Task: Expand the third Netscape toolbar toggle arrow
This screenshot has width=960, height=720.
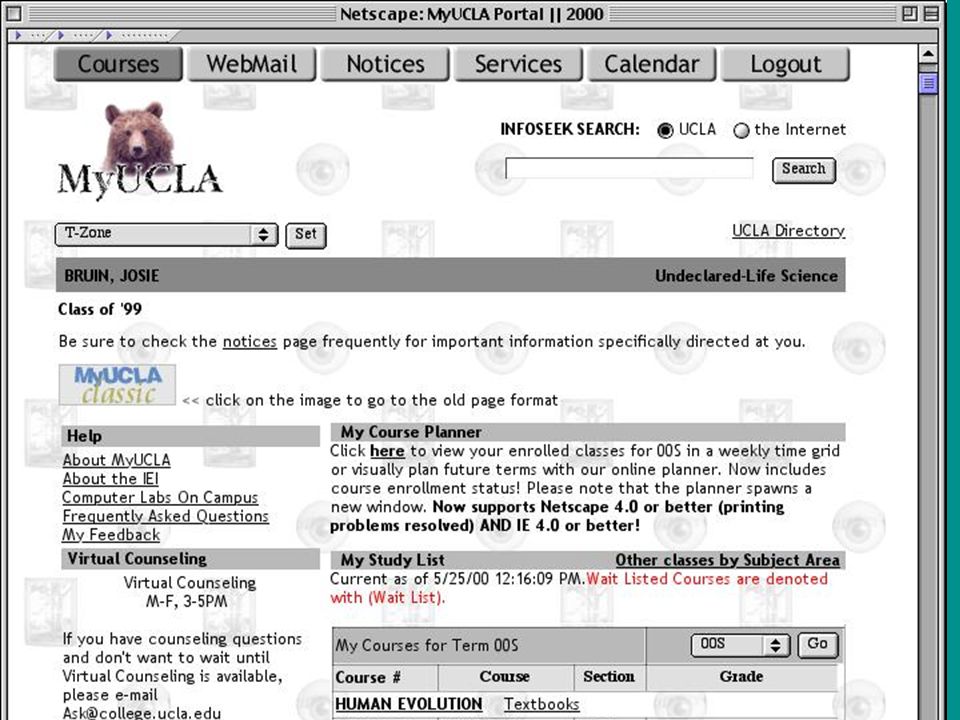Action: [x=109, y=36]
